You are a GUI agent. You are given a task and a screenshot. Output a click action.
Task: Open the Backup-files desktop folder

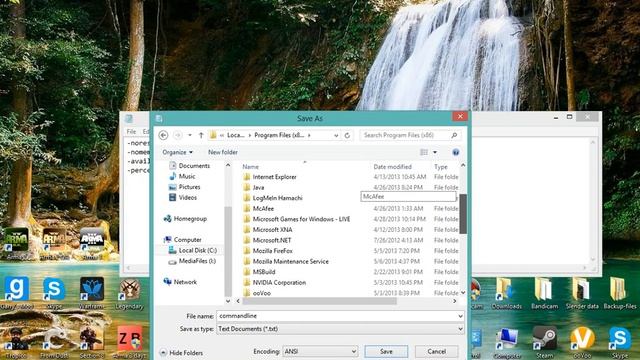620,293
